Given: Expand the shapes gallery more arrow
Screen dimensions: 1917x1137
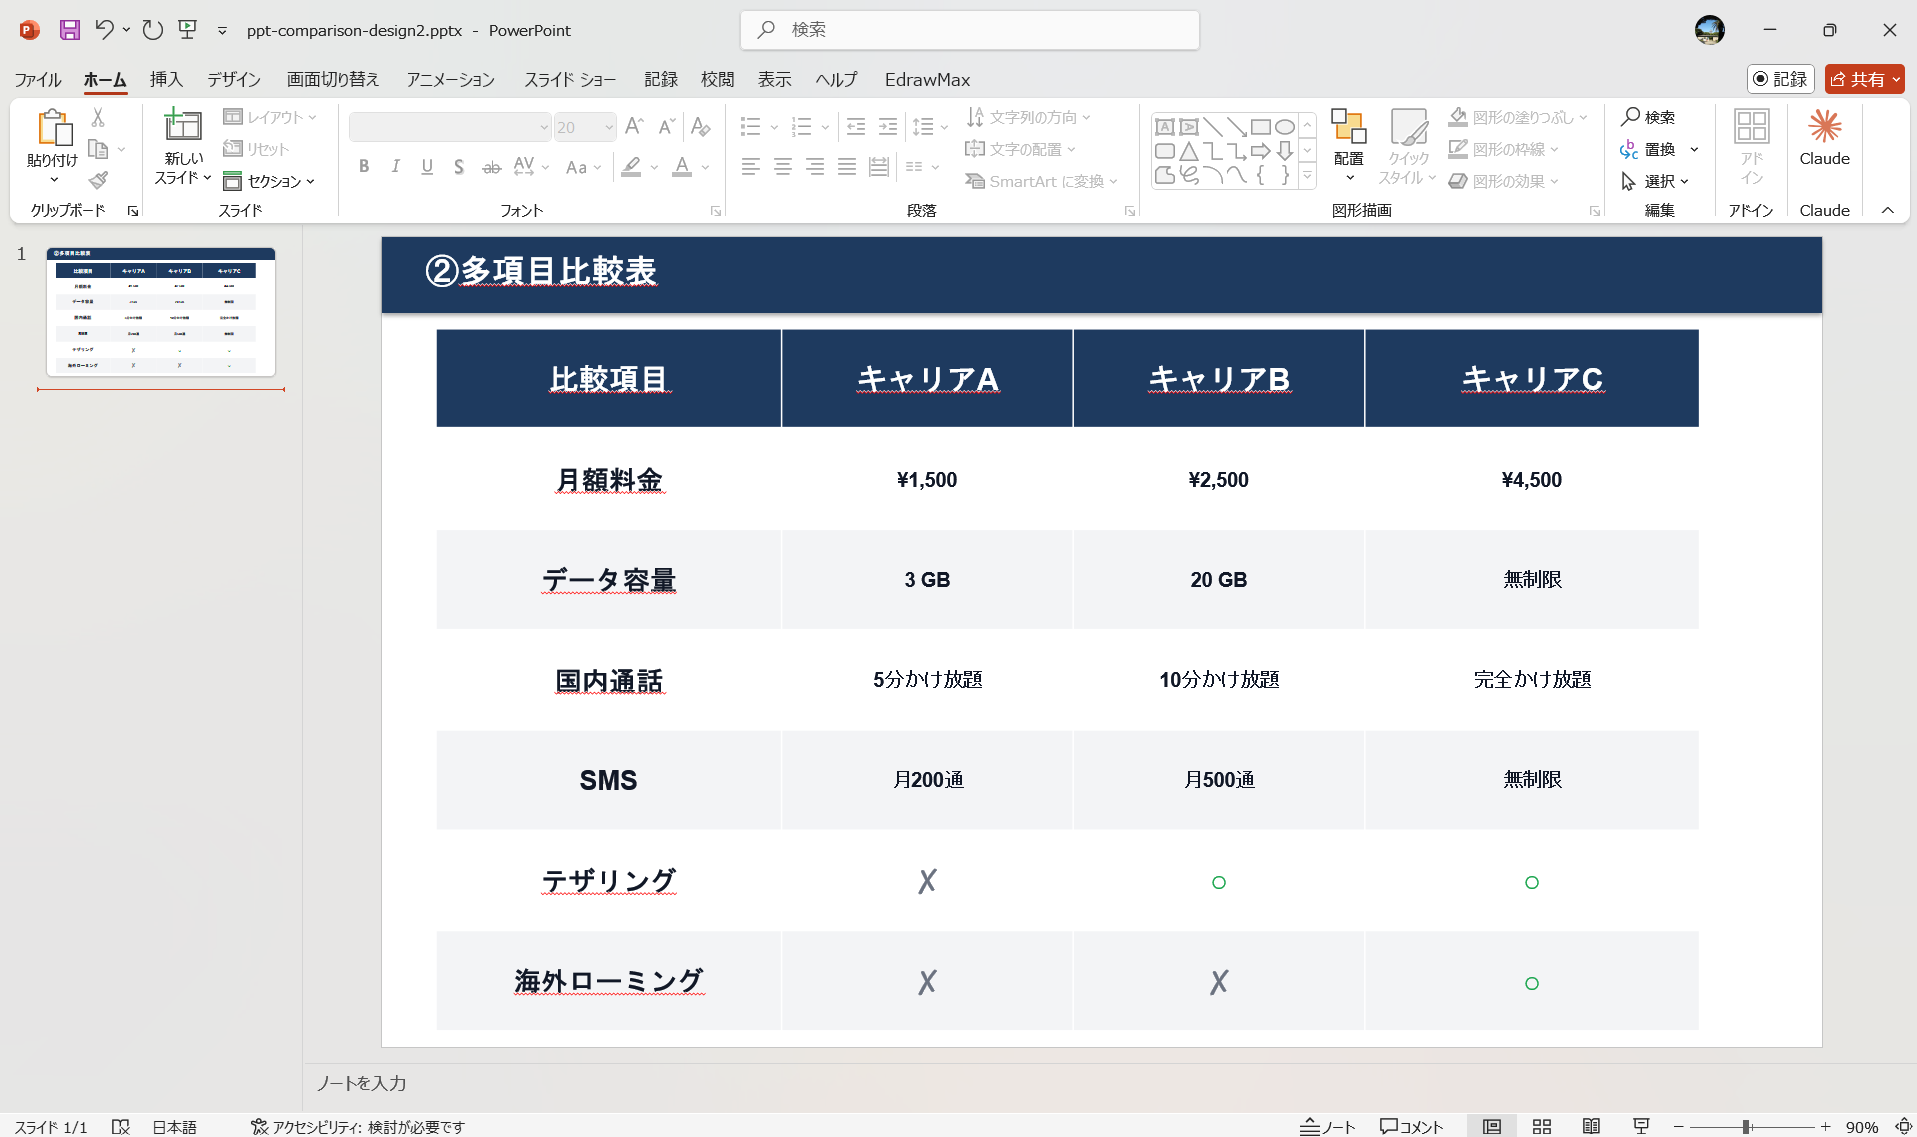Looking at the screenshot, I should coord(1307,176).
